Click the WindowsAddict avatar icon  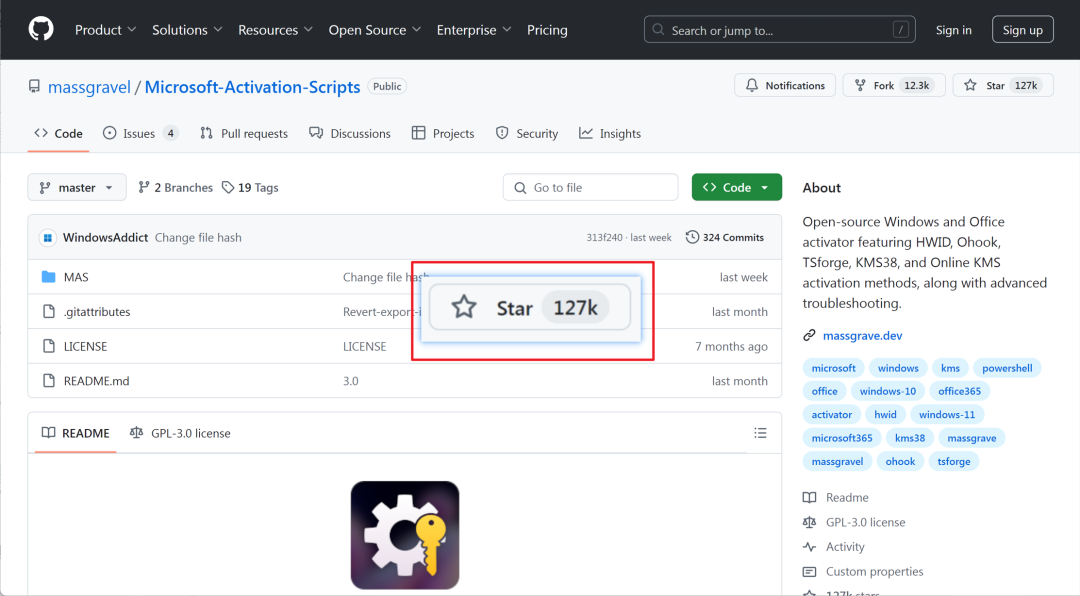(48, 238)
